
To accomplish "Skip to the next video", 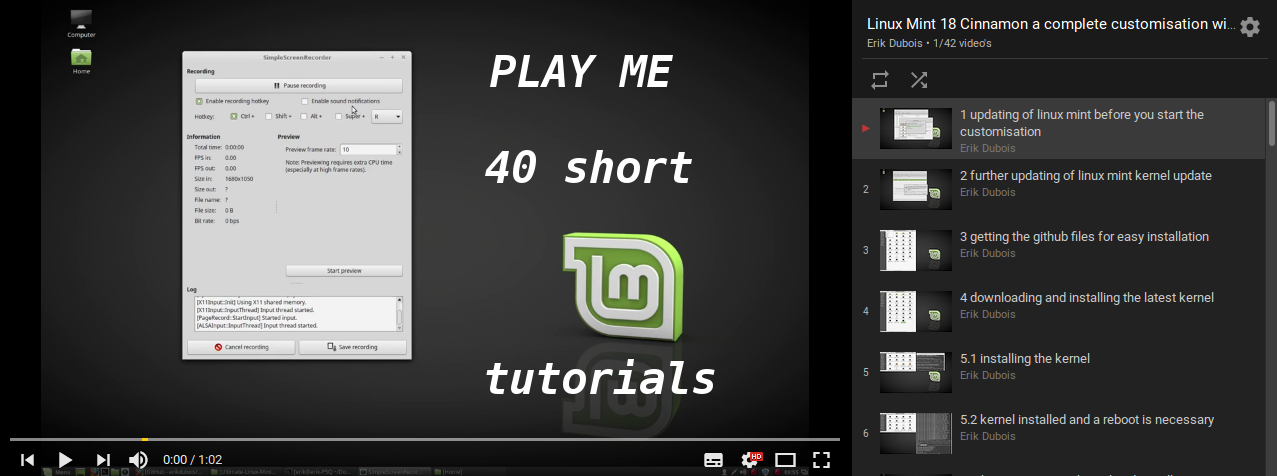I will 103,460.
